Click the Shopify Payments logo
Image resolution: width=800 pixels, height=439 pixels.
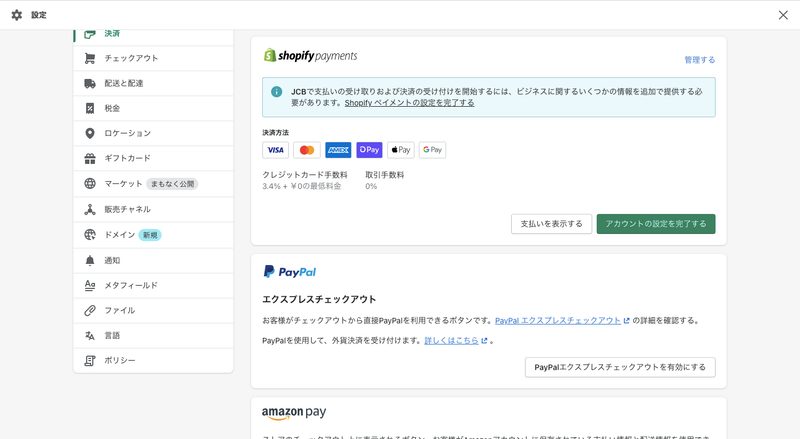coord(310,55)
